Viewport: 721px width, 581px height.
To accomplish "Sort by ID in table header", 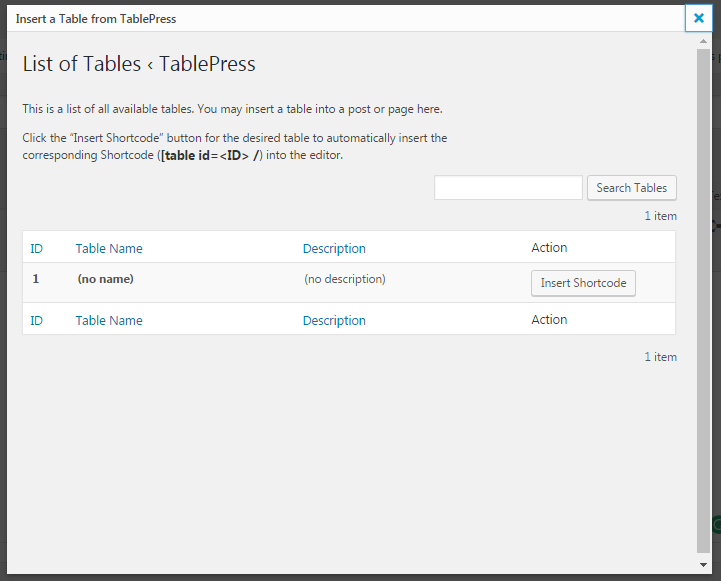I will (36, 249).
